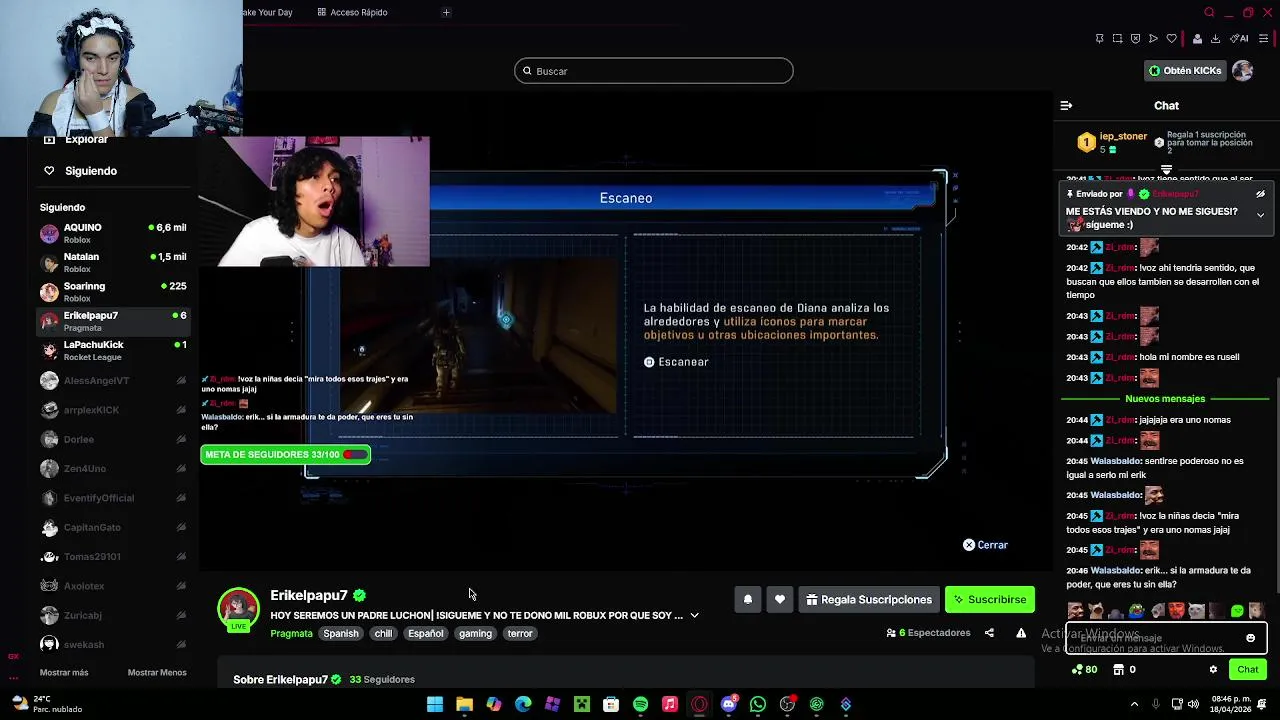Image resolution: width=1280 pixels, height=720 pixels.
Task: Open LaPachuKick channel in following list
Action: pyautogui.click(x=113, y=350)
